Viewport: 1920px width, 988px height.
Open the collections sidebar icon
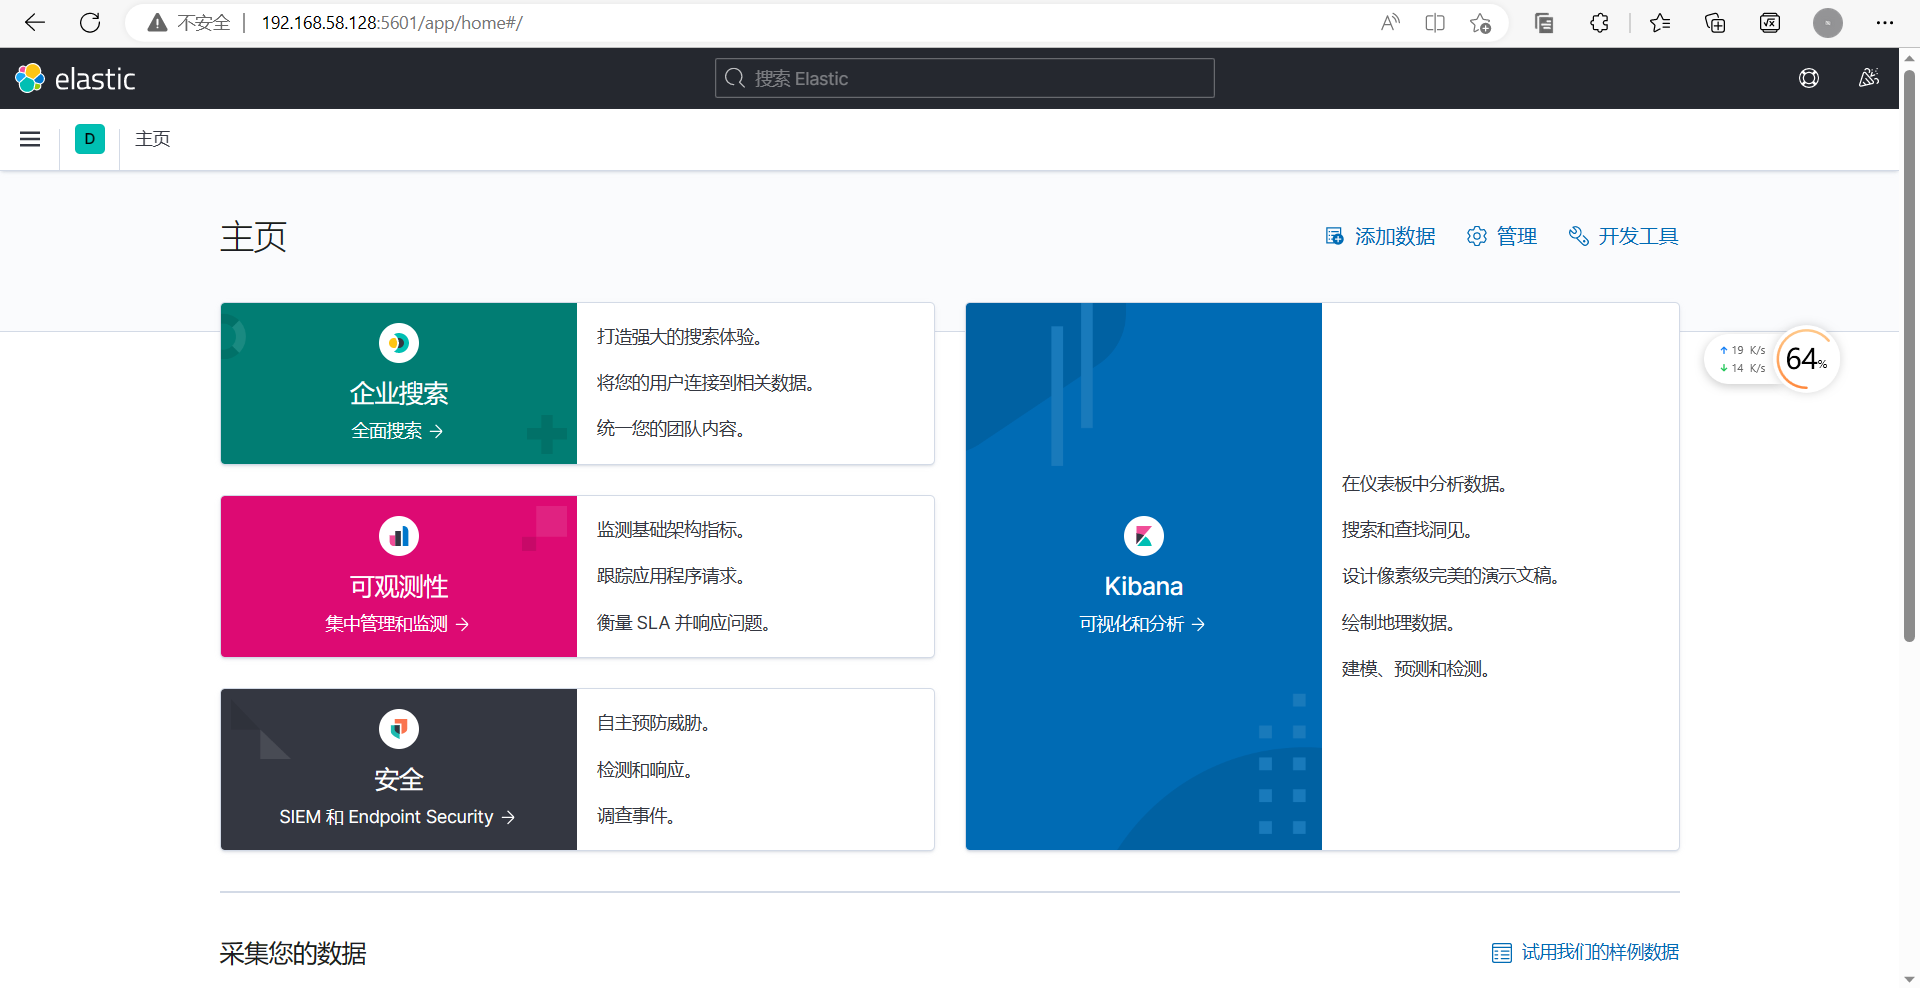coord(1544,23)
